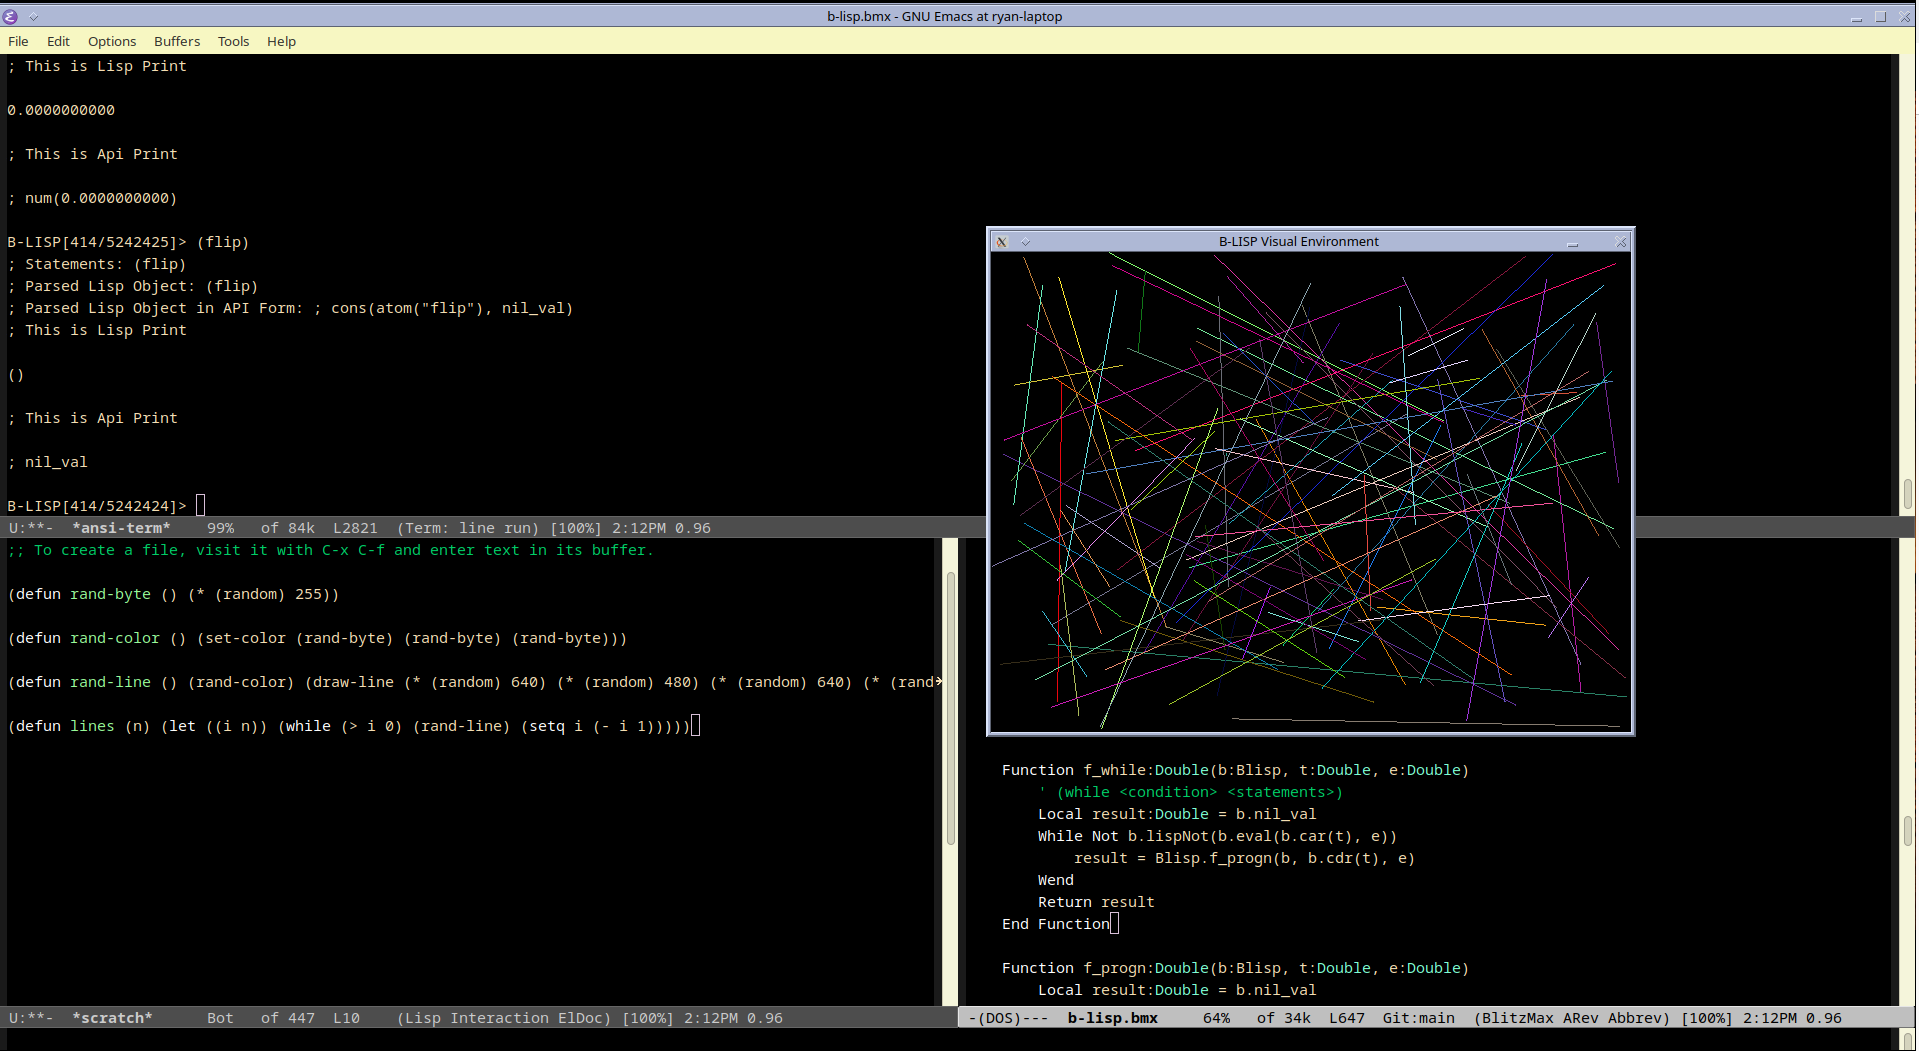Click the random lines drawing canvas
1919x1051 pixels.
[1310, 492]
